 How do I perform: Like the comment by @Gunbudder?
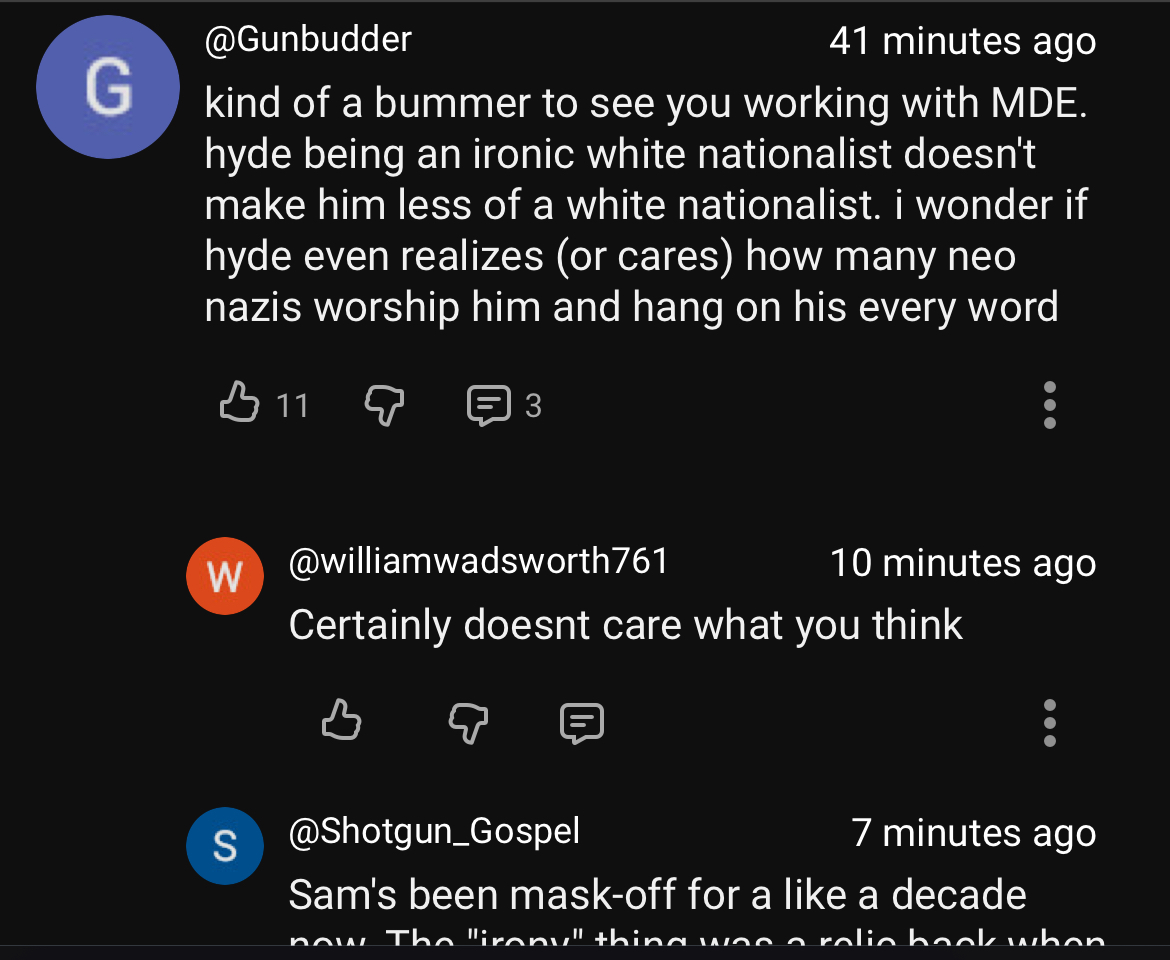238,404
